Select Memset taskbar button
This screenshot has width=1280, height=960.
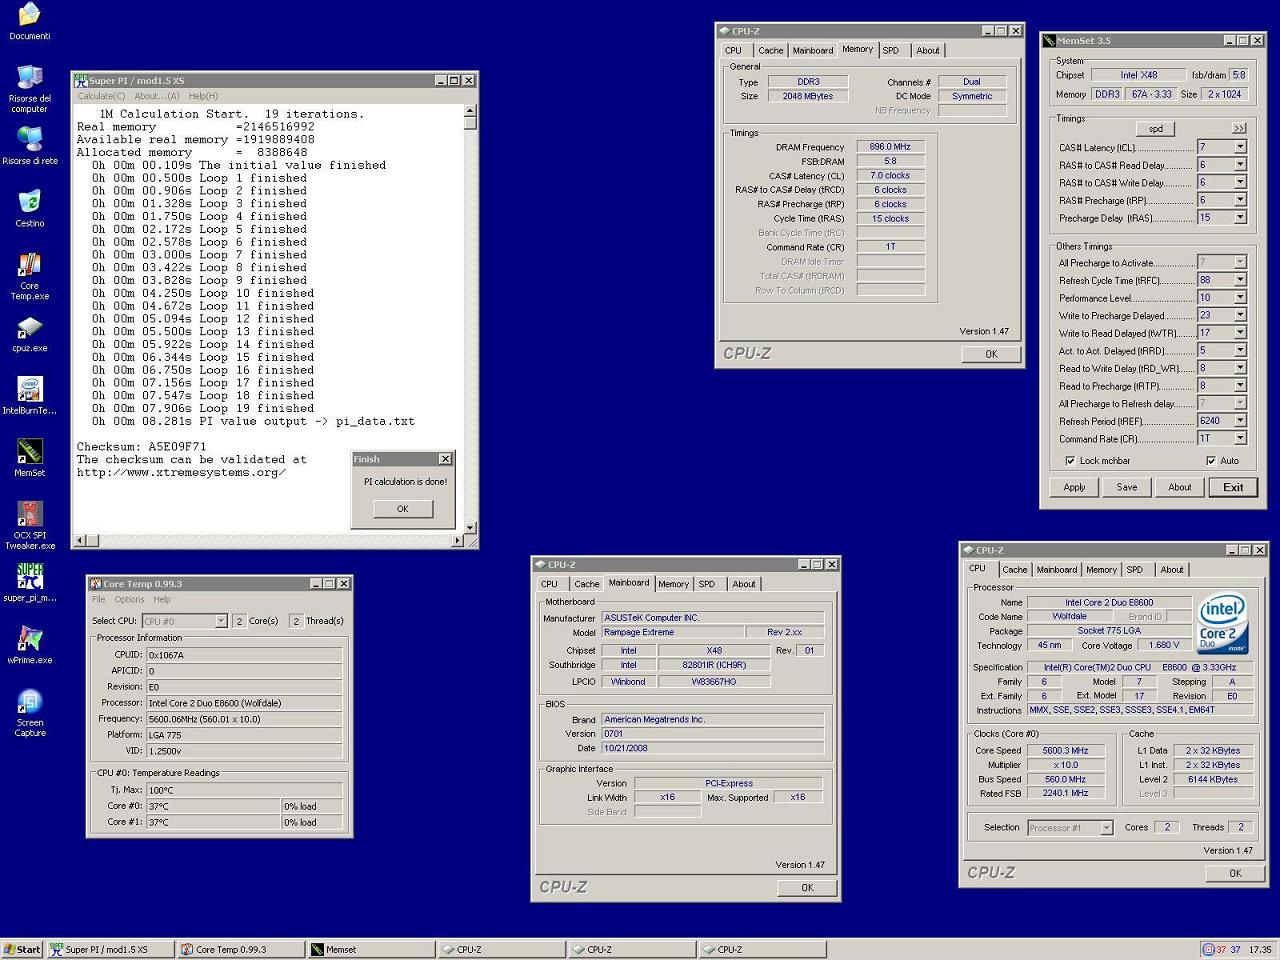point(371,949)
